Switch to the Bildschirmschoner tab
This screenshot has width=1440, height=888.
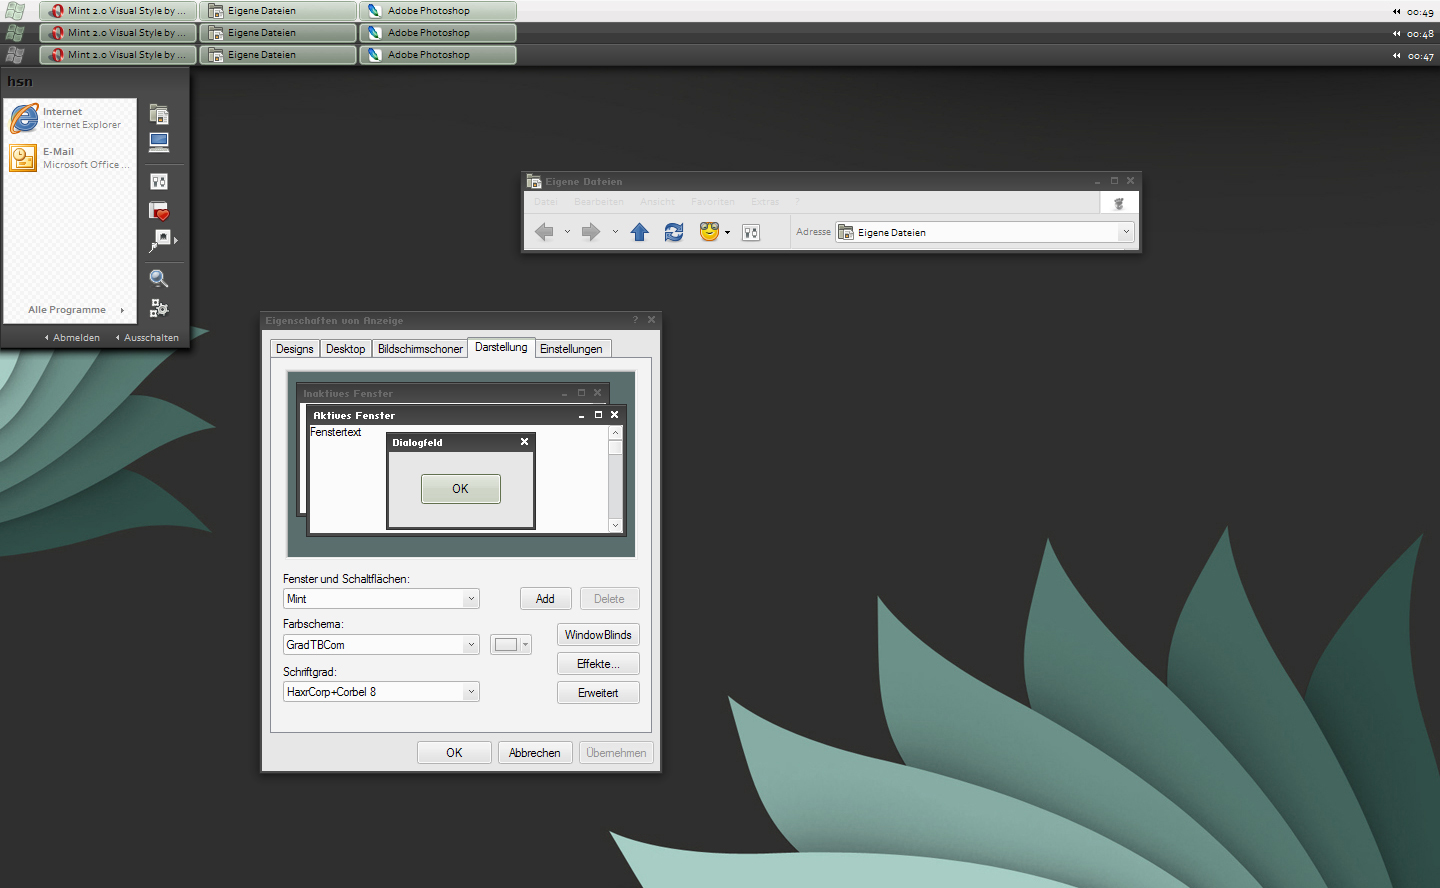[420, 349]
